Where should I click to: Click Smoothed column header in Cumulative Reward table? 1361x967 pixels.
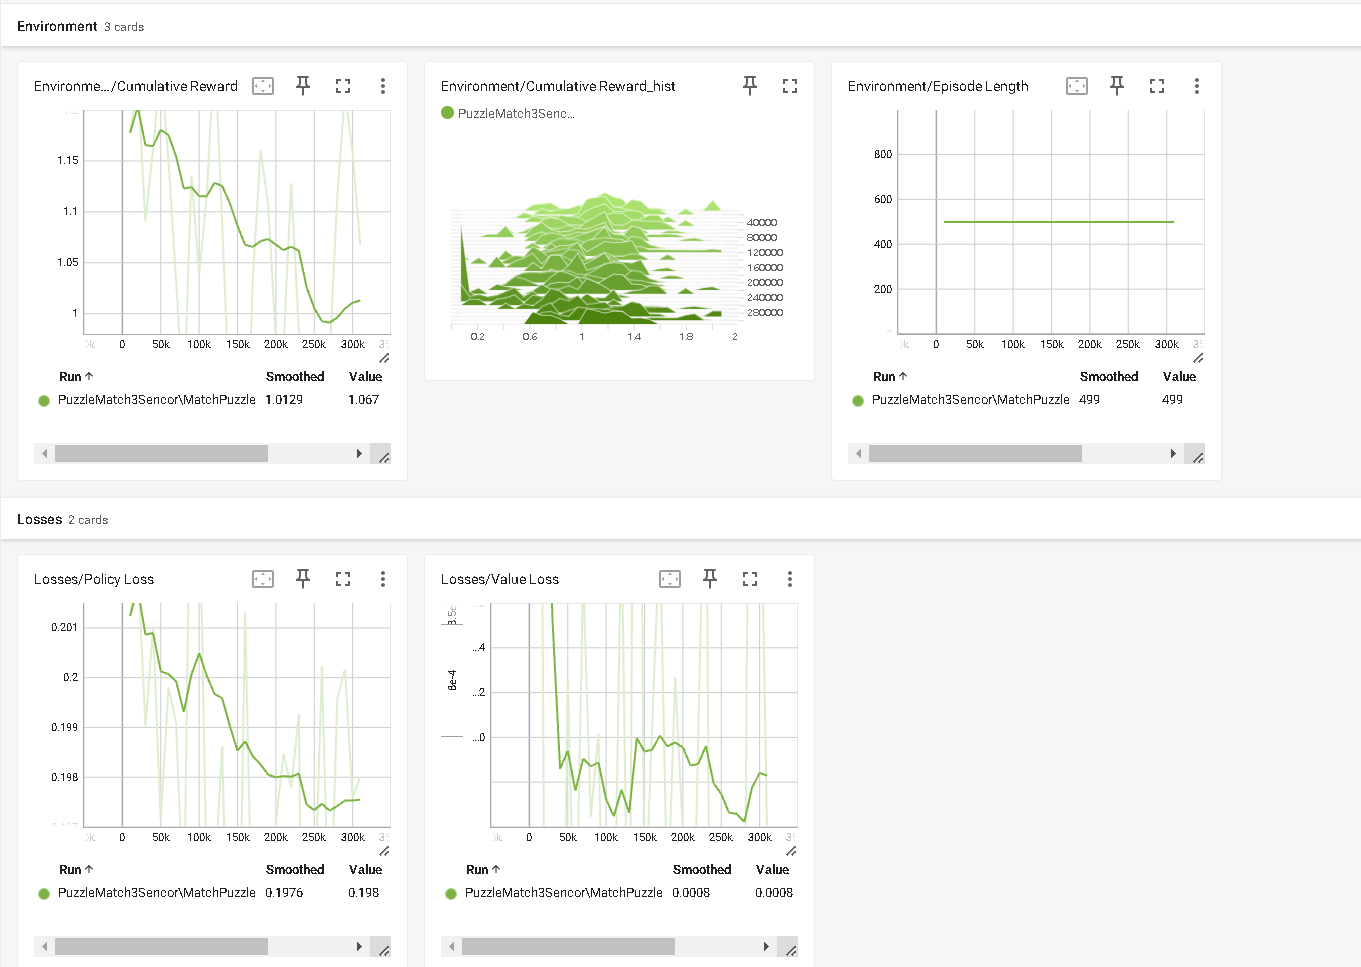coord(295,377)
